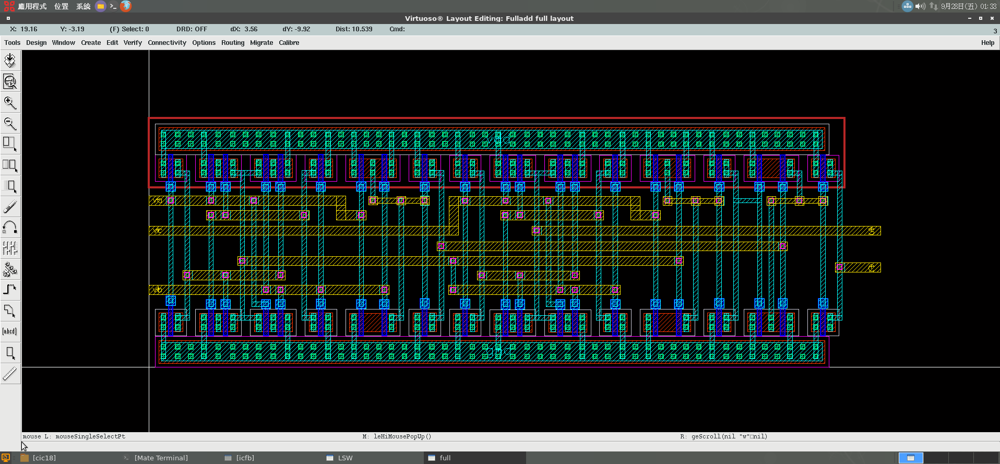The image size is (1000, 464).
Task: Pick the Ruler tool icon
Action: click(x=10, y=374)
